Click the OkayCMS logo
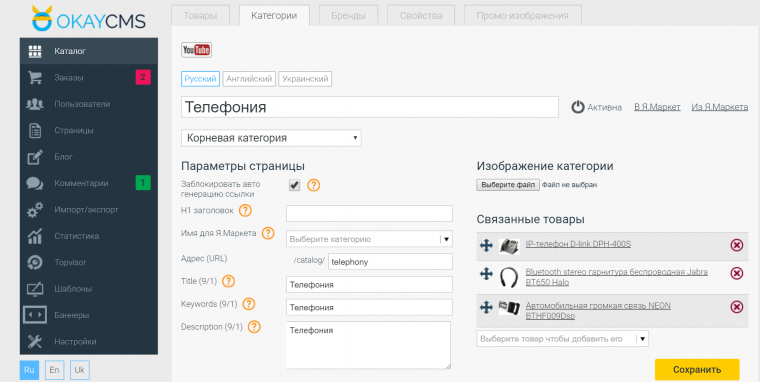Viewport: 760px width, 382px height. [x=89, y=18]
